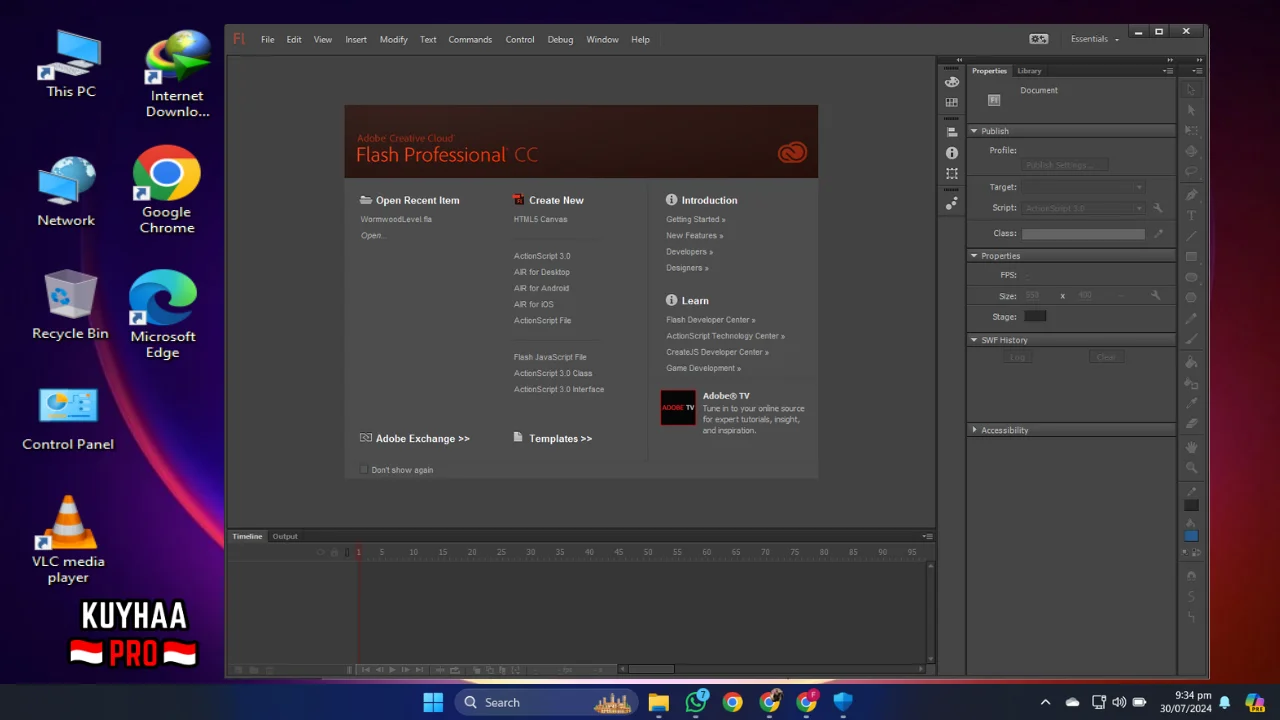Select the Rectangle tool
The width and height of the screenshot is (1280, 720).
(1191, 257)
